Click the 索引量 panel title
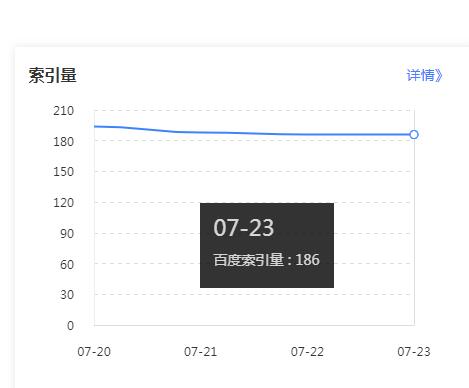The image size is (469, 388). [x=53, y=75]
